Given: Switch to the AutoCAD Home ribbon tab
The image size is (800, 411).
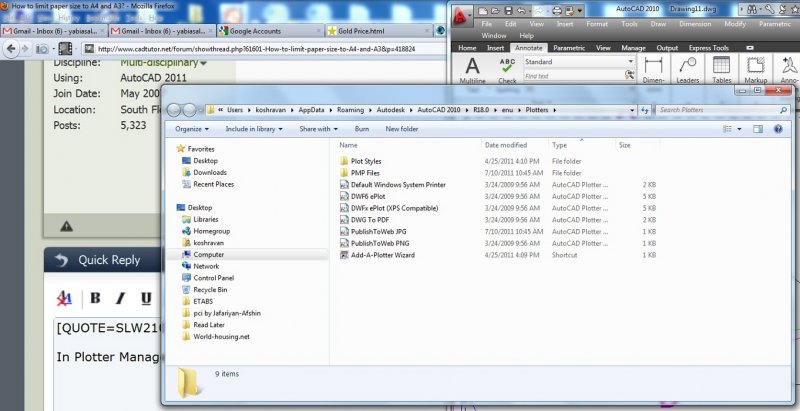Looking at the screenshot, I should 467,48.
